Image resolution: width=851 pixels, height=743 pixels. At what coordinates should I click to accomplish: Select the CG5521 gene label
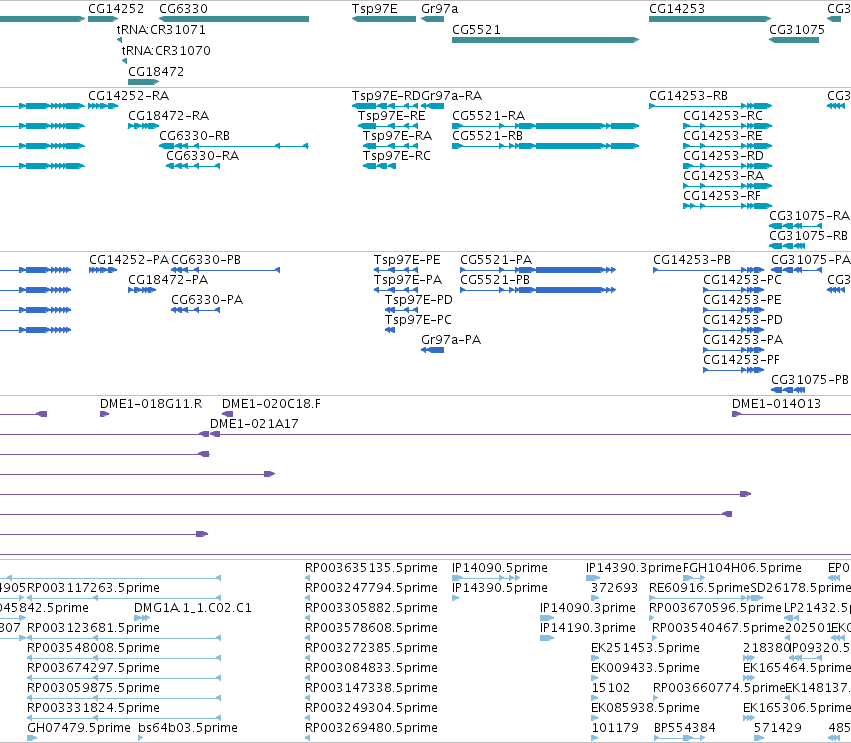[x=476, y=30]
